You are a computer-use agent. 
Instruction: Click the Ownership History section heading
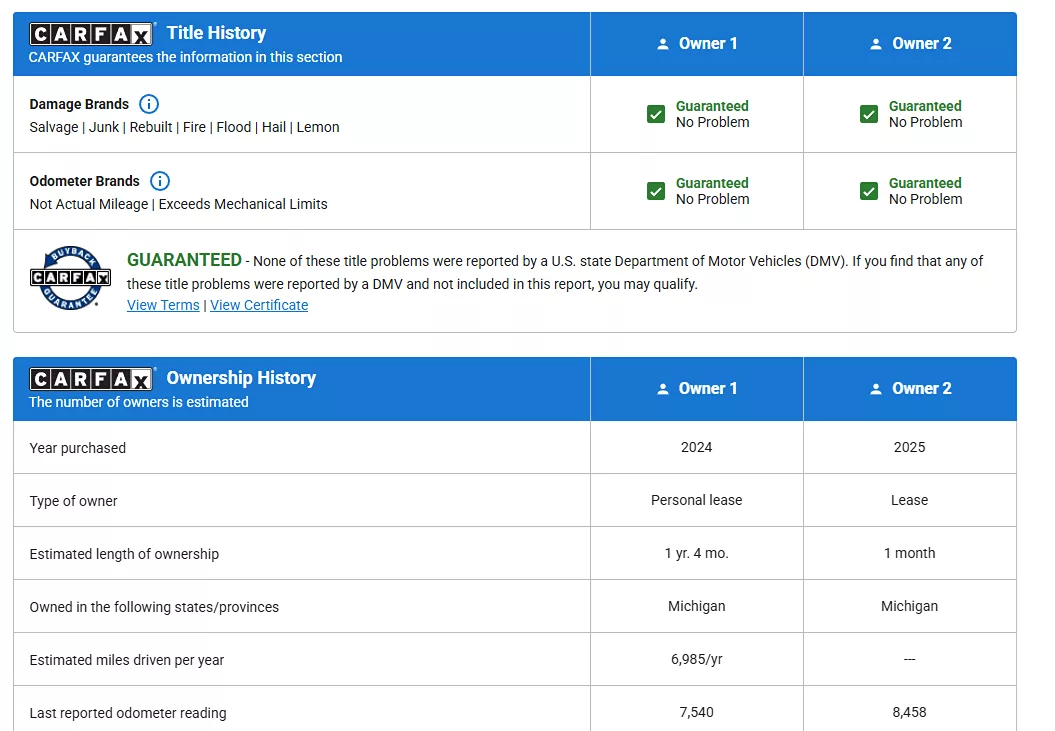241,378
